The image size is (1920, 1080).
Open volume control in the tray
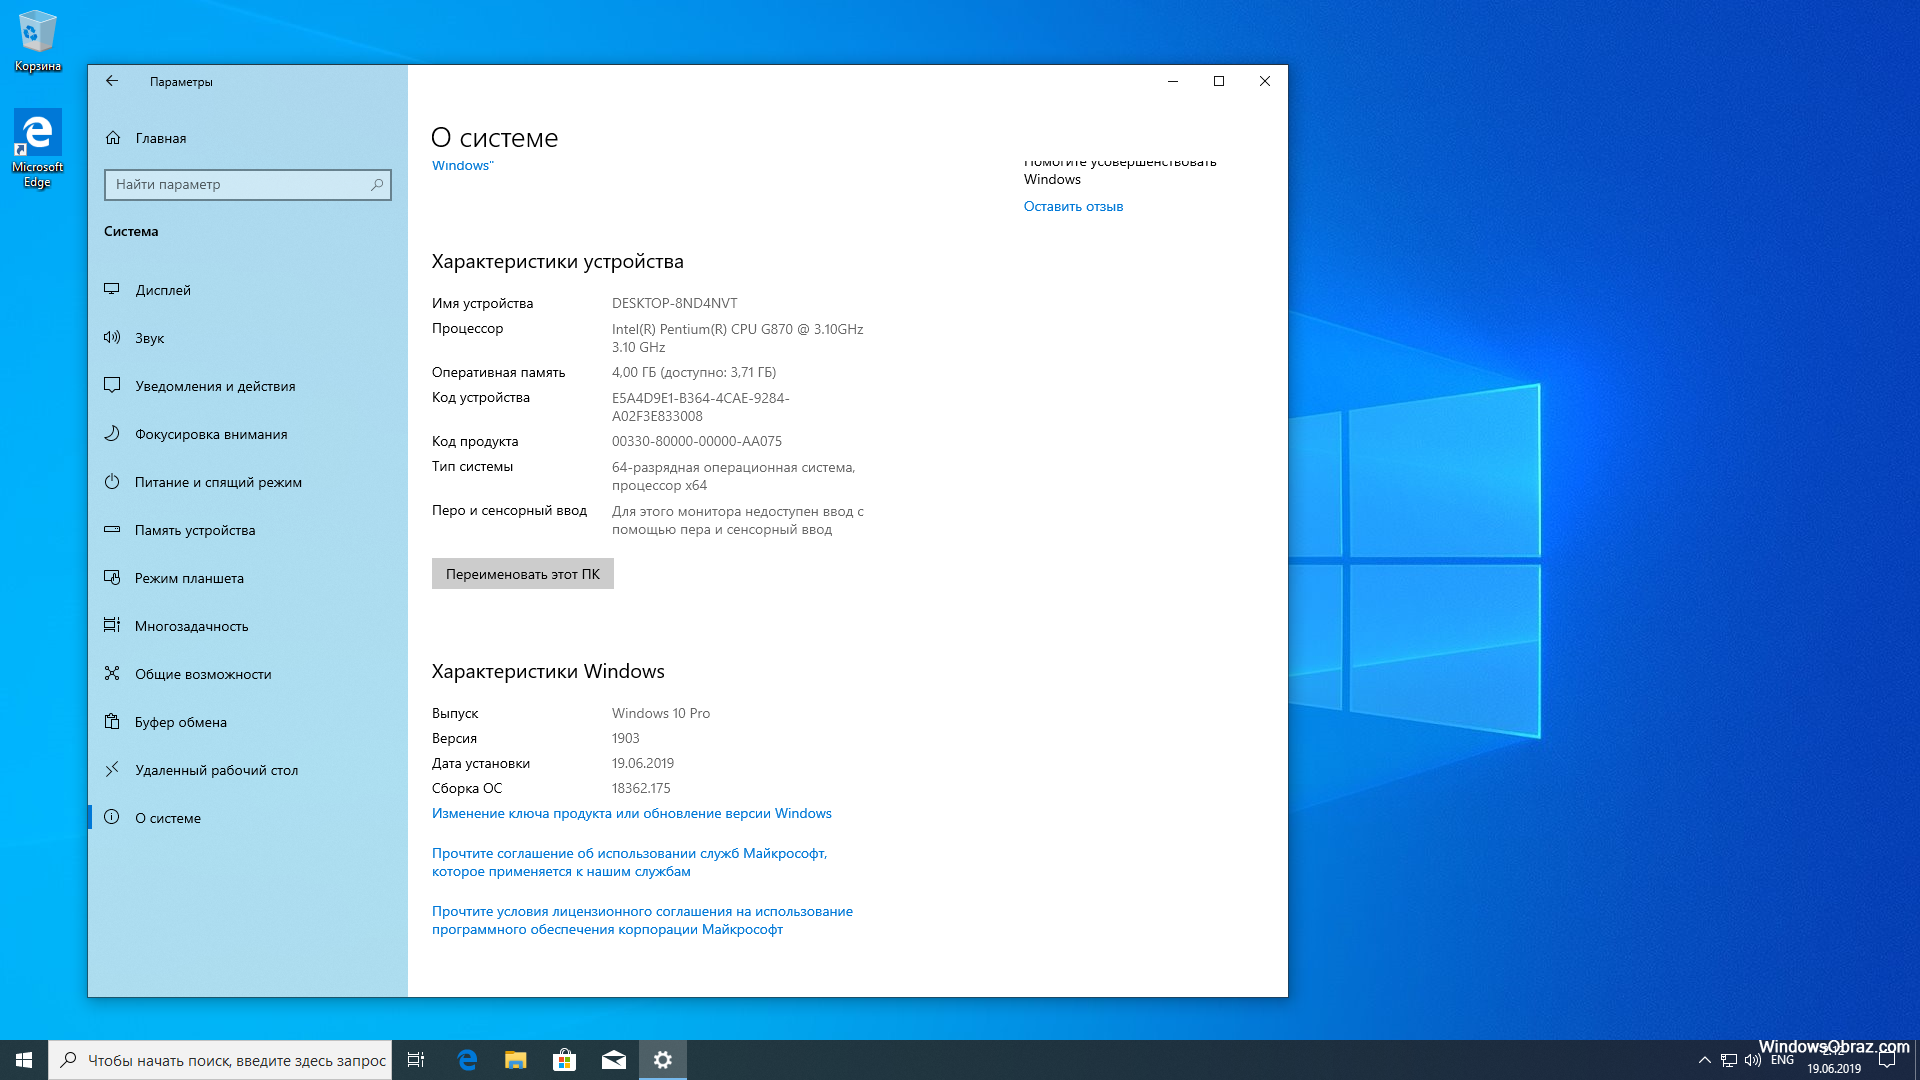point(1753,1060)
